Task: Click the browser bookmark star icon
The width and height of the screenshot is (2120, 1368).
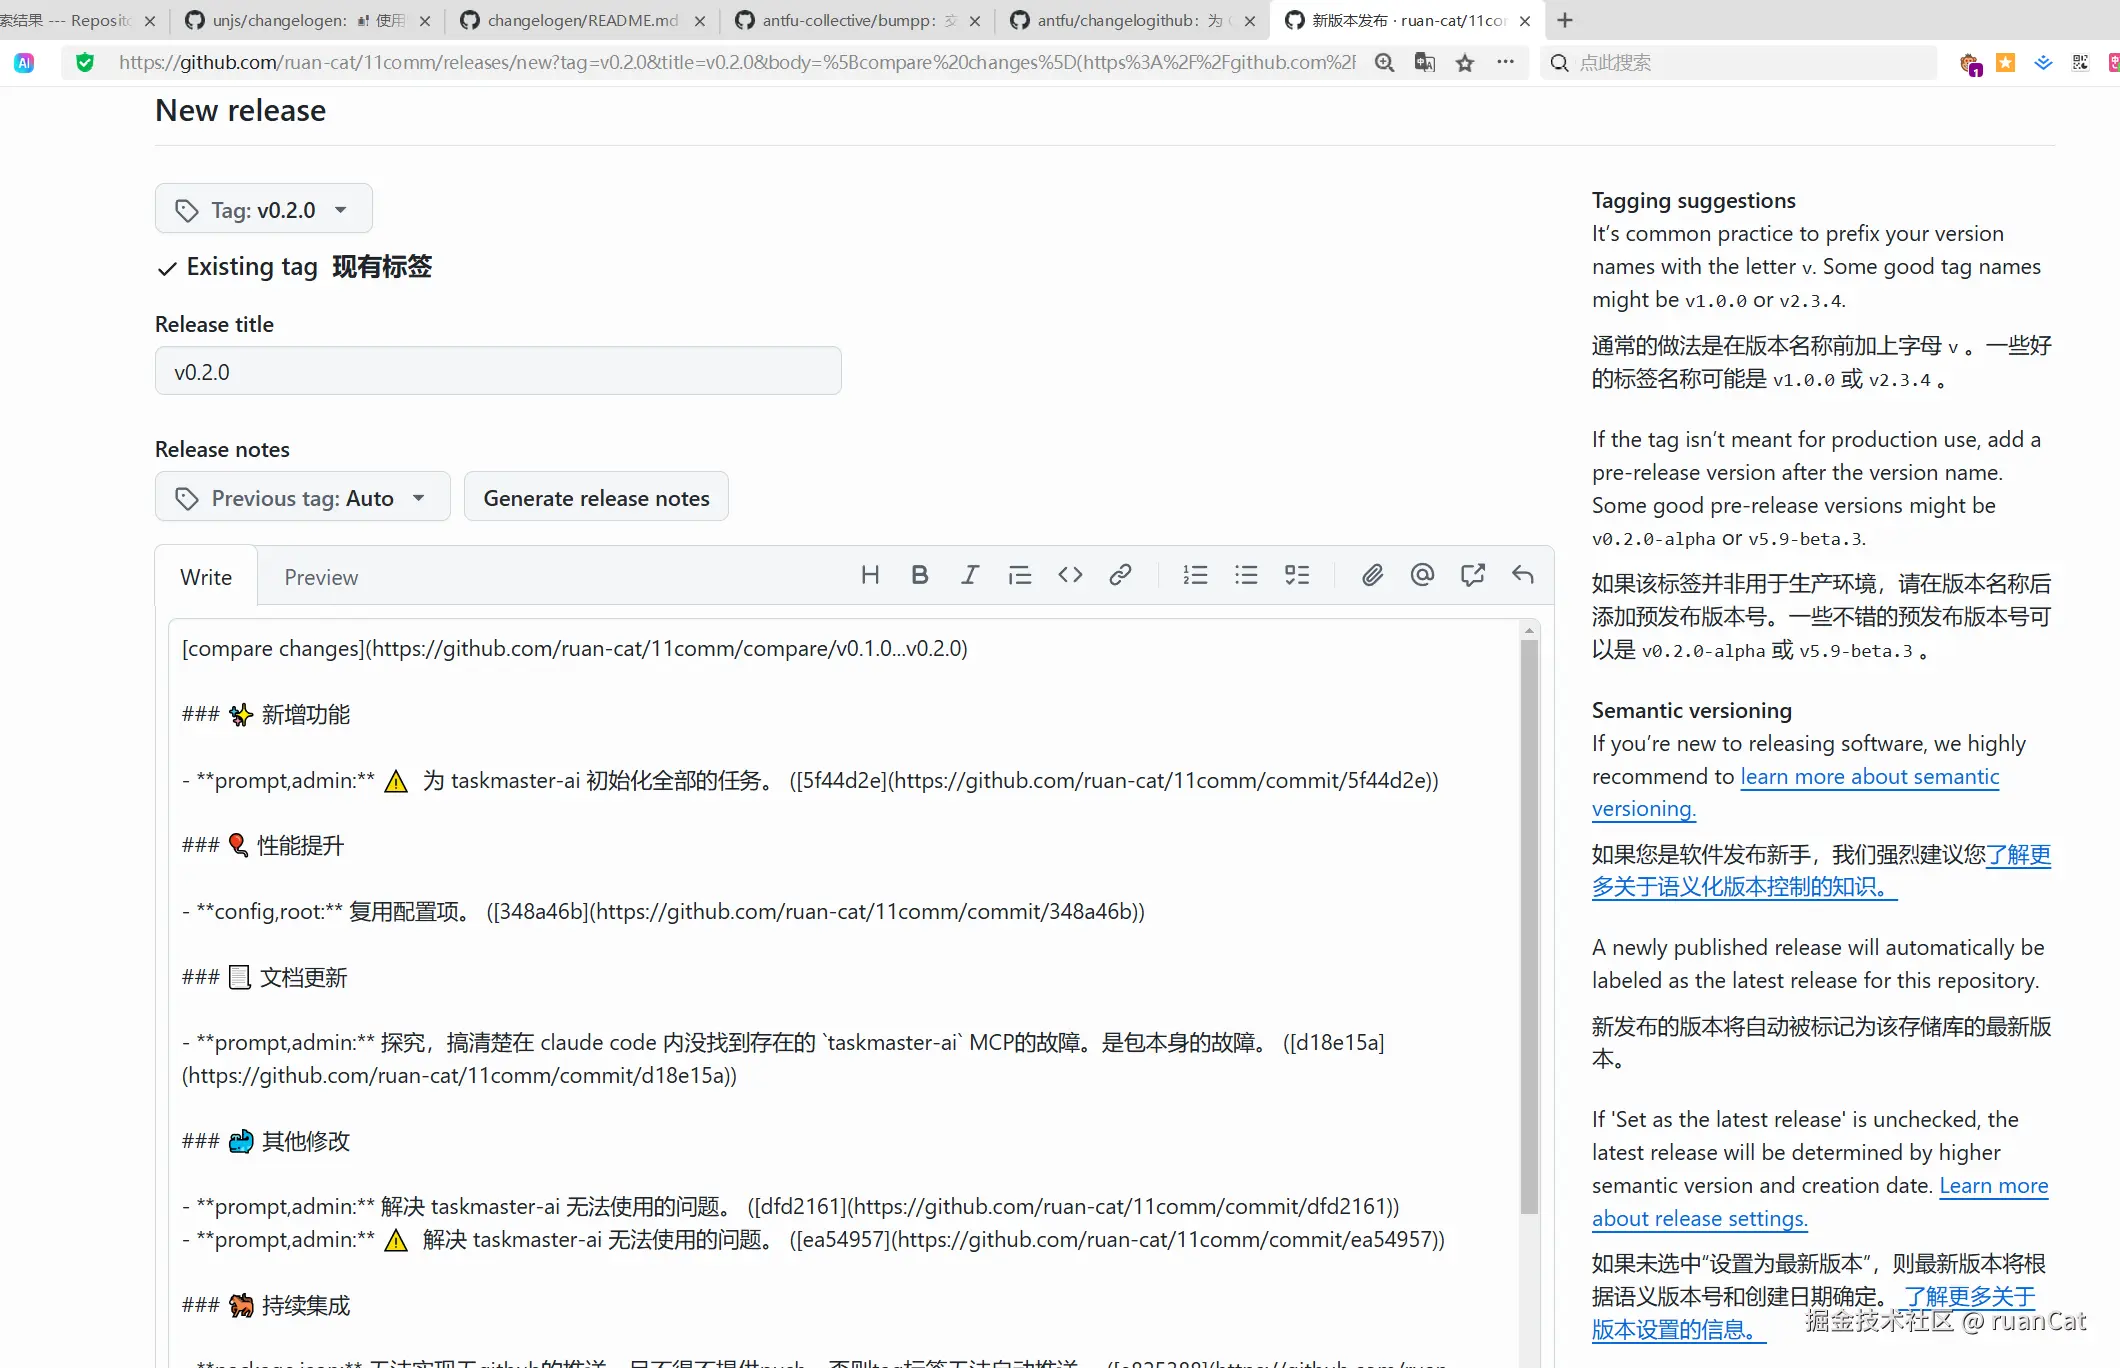Action: (x=1465, y=63)
